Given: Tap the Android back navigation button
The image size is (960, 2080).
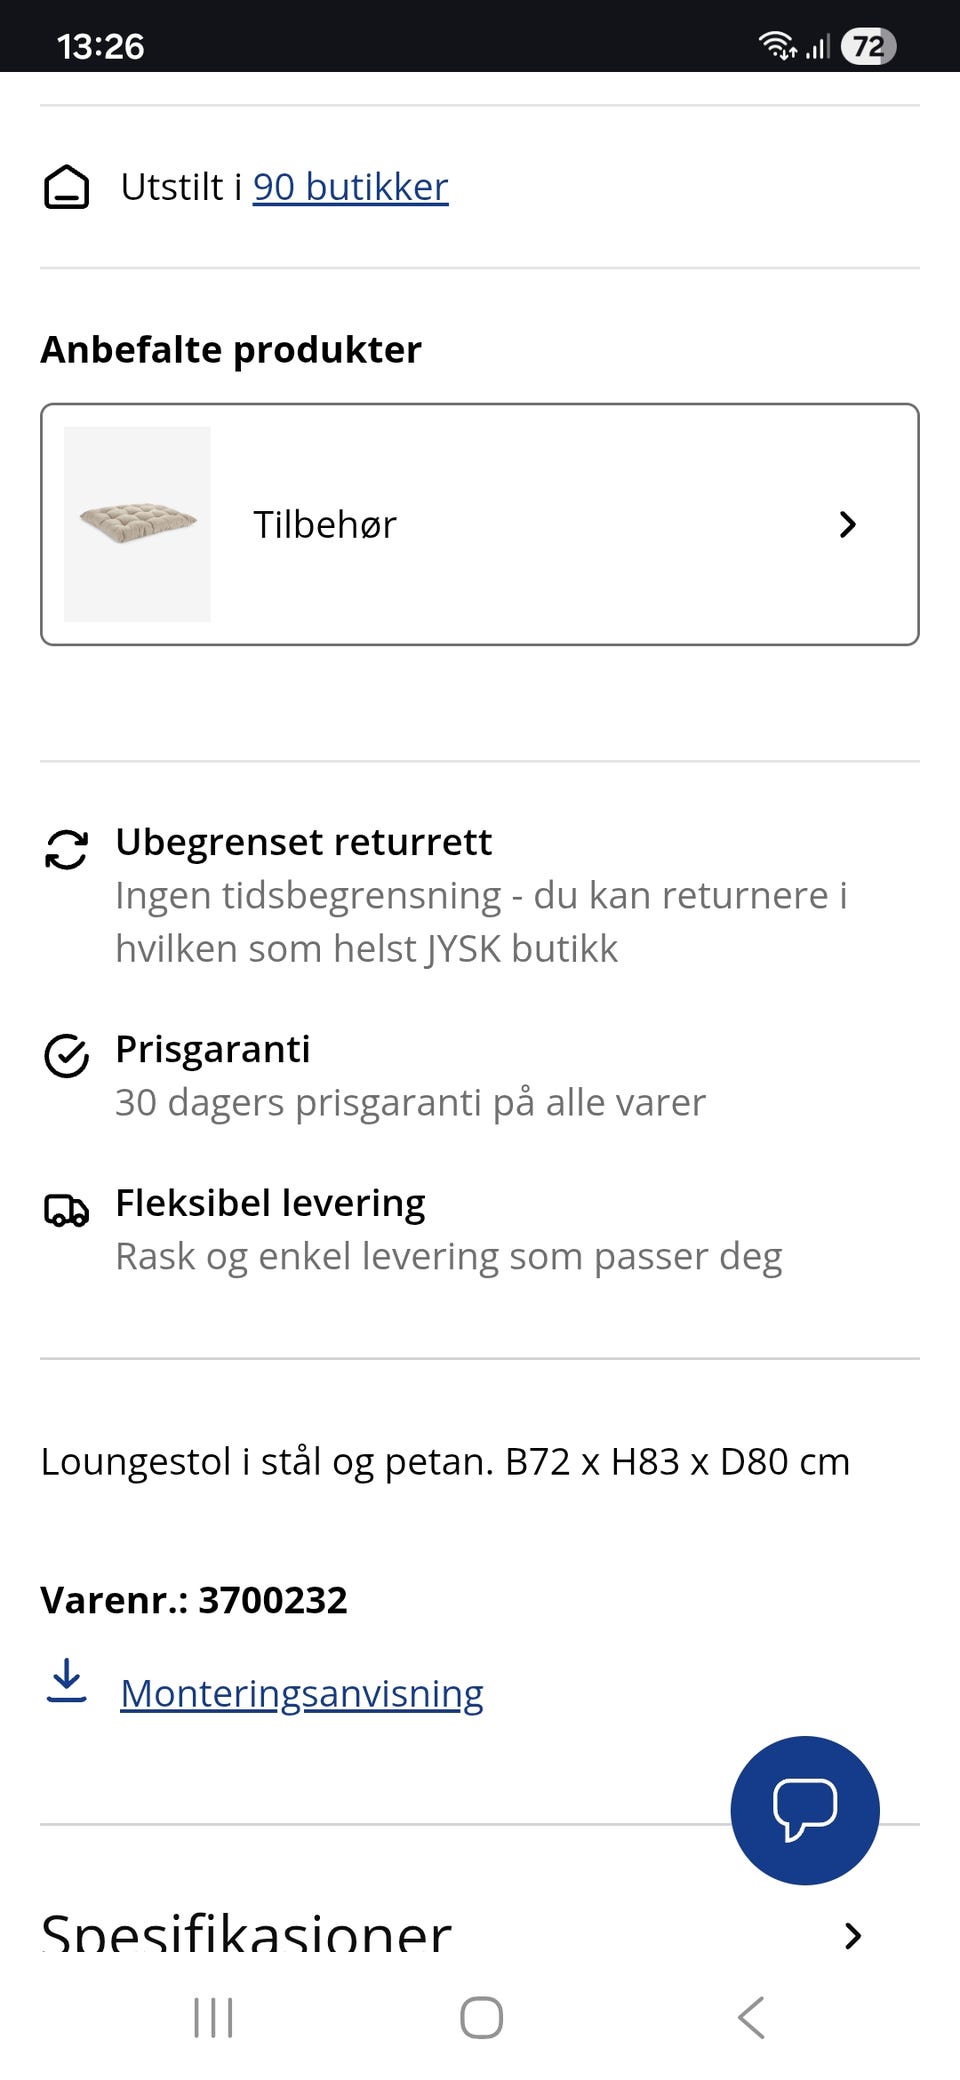Looking at the screenshot, I should 751,2017.
